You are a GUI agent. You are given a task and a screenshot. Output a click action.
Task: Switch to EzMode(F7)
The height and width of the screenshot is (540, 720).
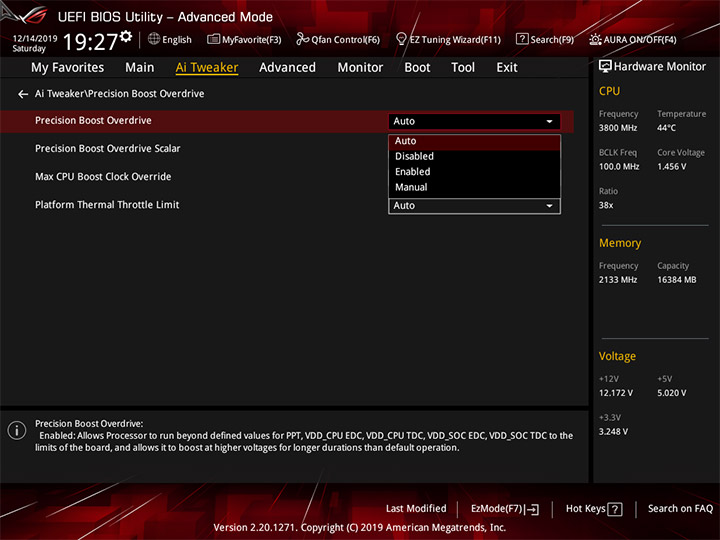(497, 509)
